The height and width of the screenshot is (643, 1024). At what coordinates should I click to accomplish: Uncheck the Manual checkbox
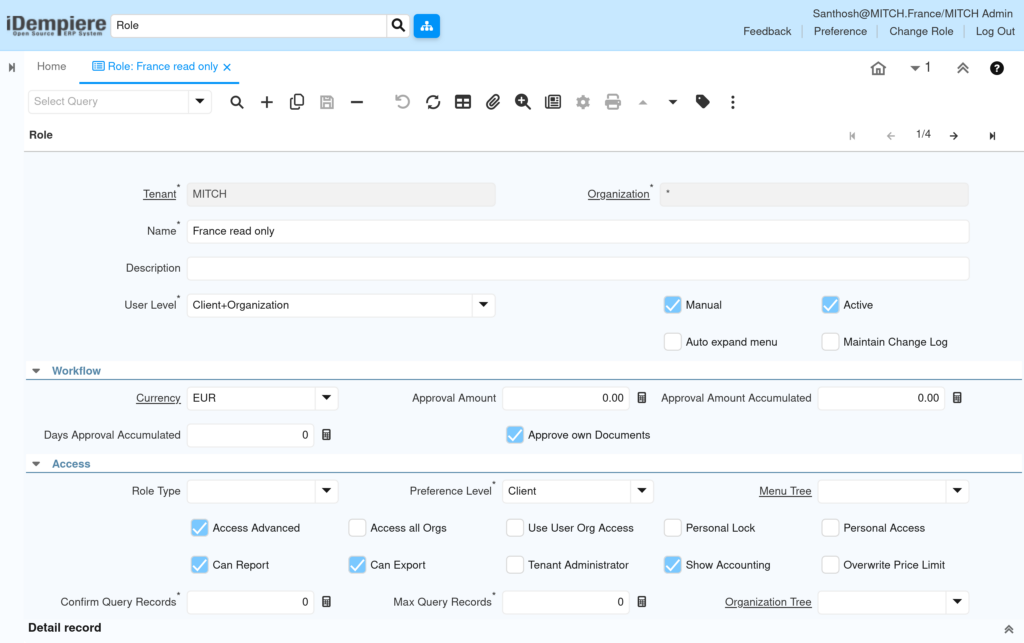[673, 305]
